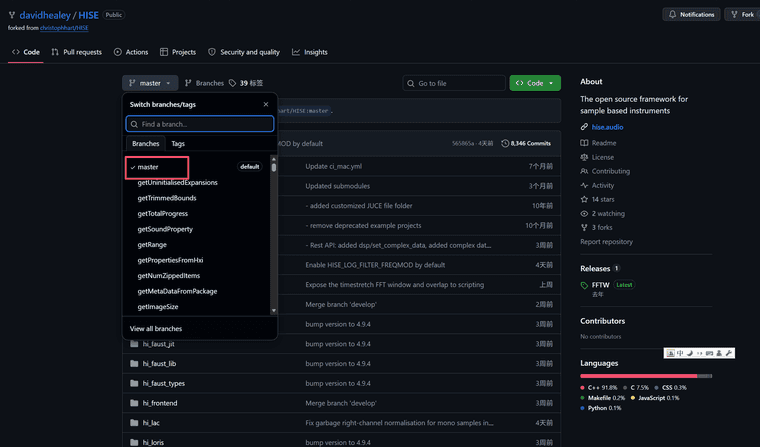Click the Contributing link in About

[x=611, y=171]
